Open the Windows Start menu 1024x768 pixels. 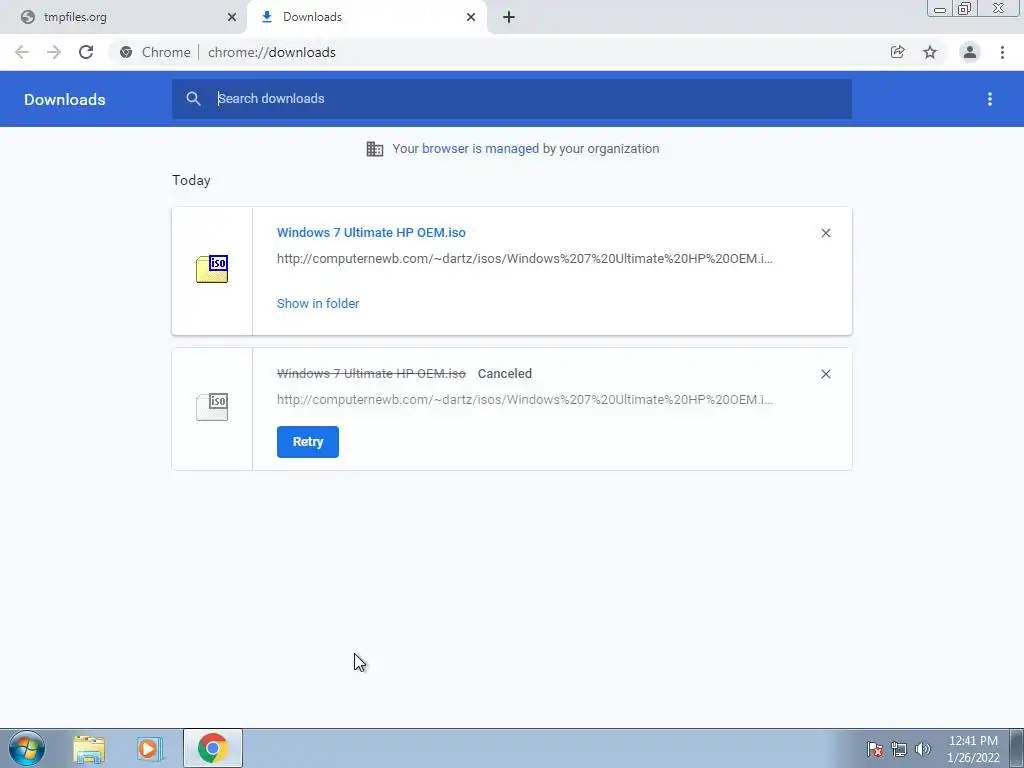tap(27, 748)
